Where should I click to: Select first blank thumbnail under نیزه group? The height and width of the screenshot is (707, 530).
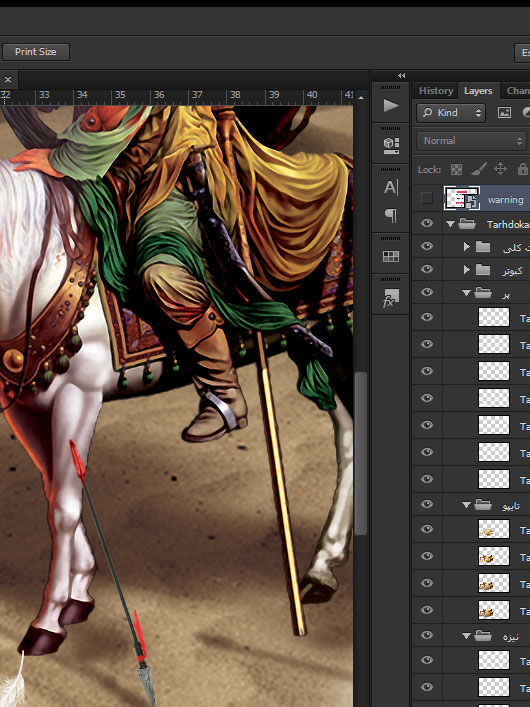[x=493, y=660]
